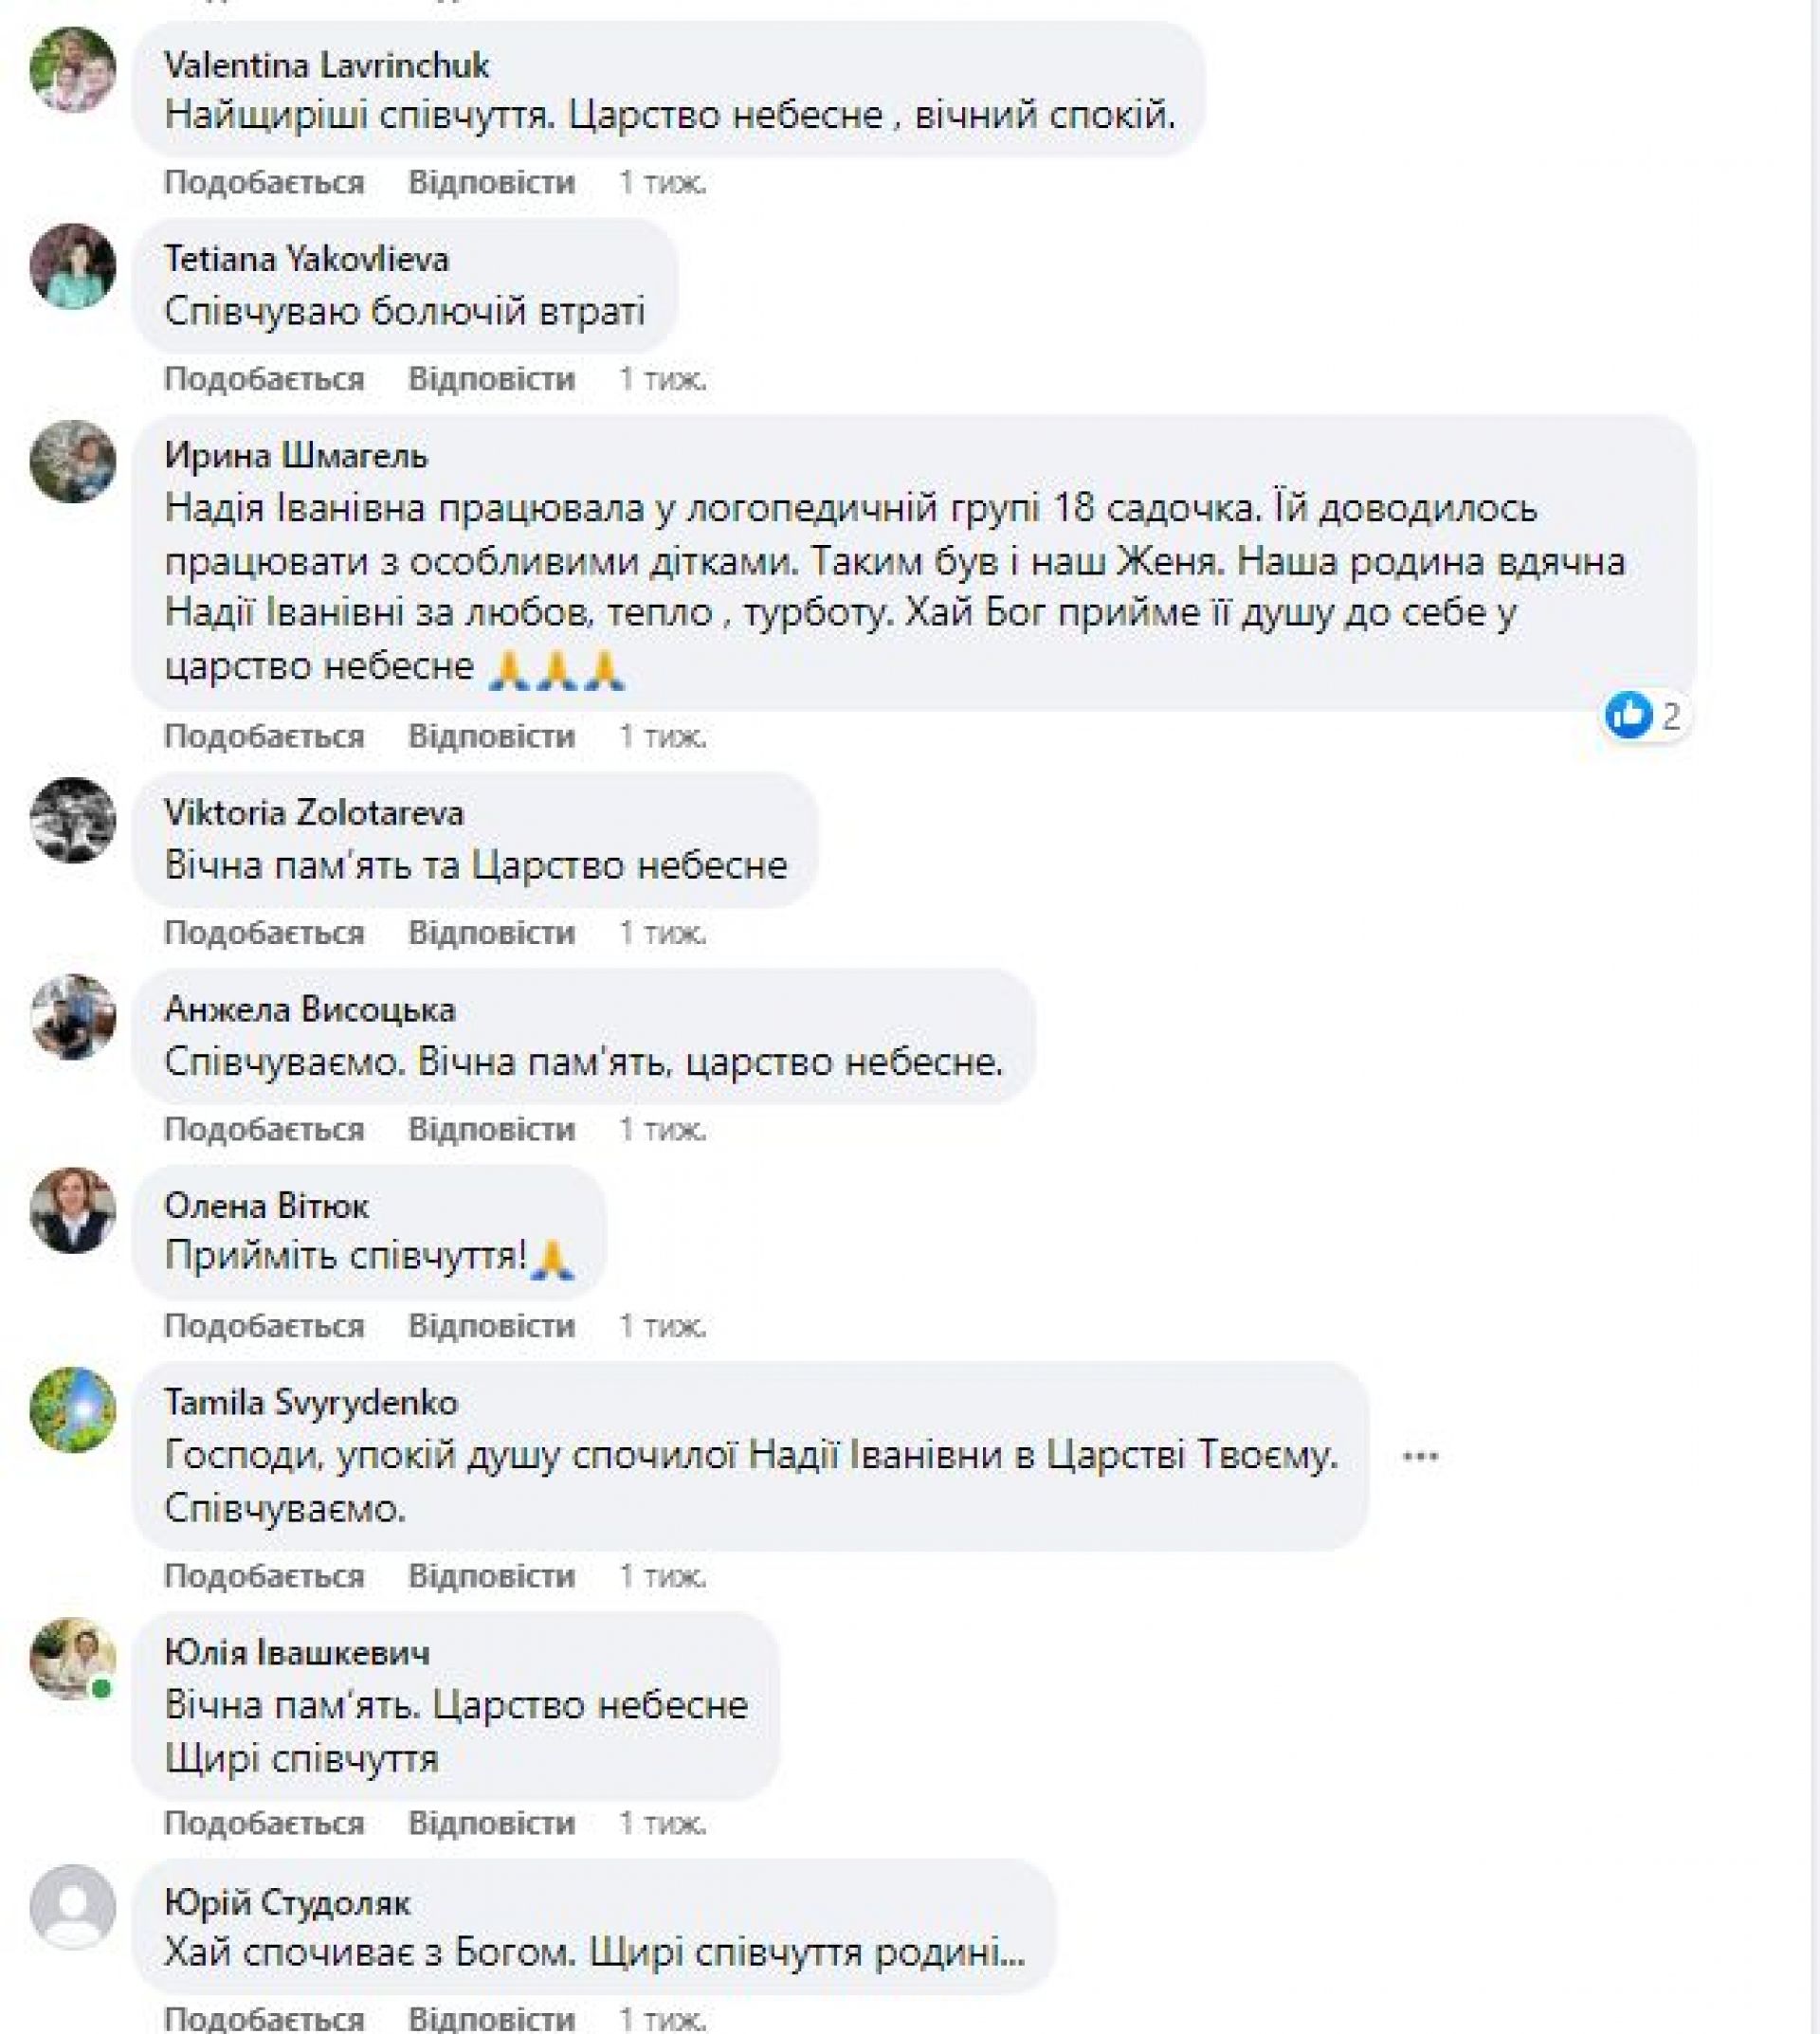Viewport: 1820px width, 2034px height.
Task: Click Юрій Студоляк's default avatar
Action: coord(73,1907)
